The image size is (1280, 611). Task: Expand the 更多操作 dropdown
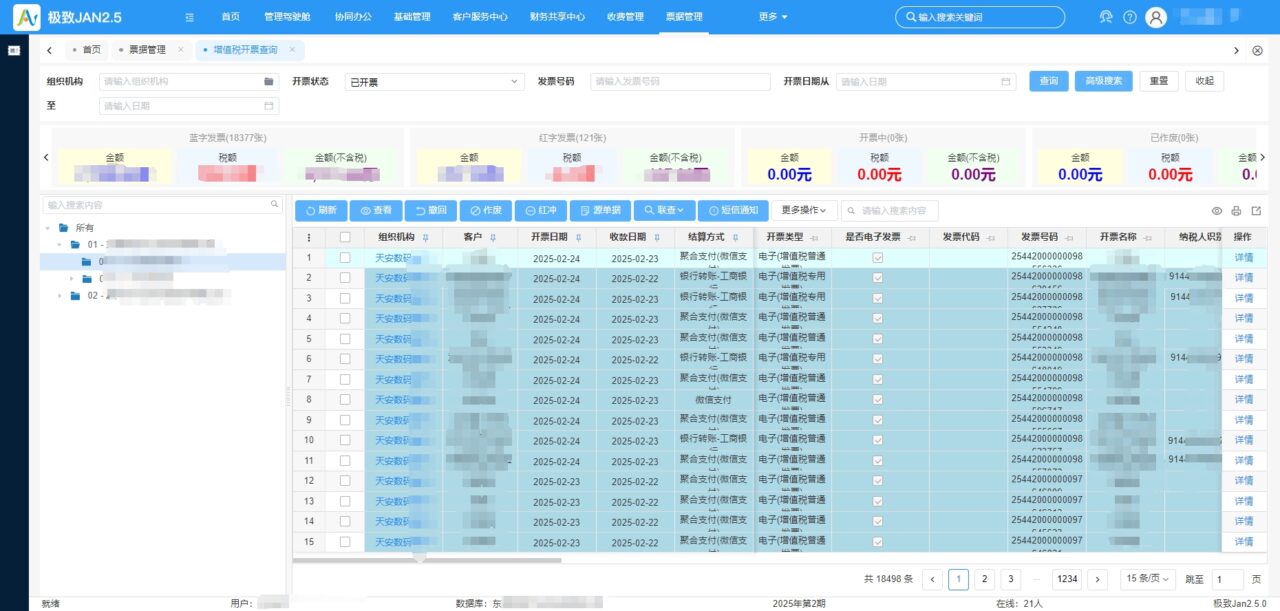coord(804,211)
